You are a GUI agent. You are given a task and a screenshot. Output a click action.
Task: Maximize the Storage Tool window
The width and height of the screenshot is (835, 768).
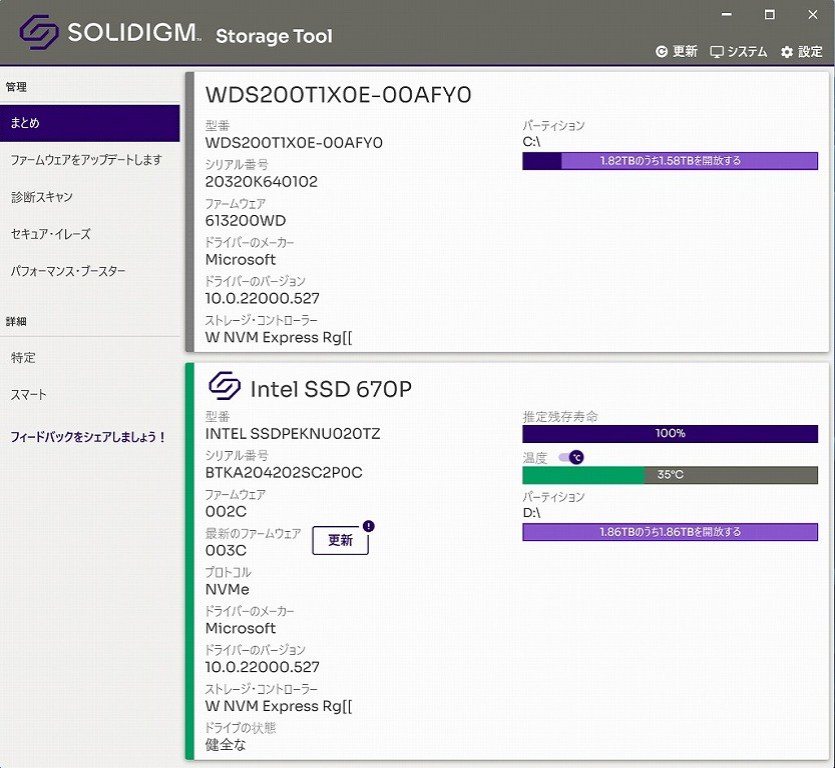coord(769,14)
